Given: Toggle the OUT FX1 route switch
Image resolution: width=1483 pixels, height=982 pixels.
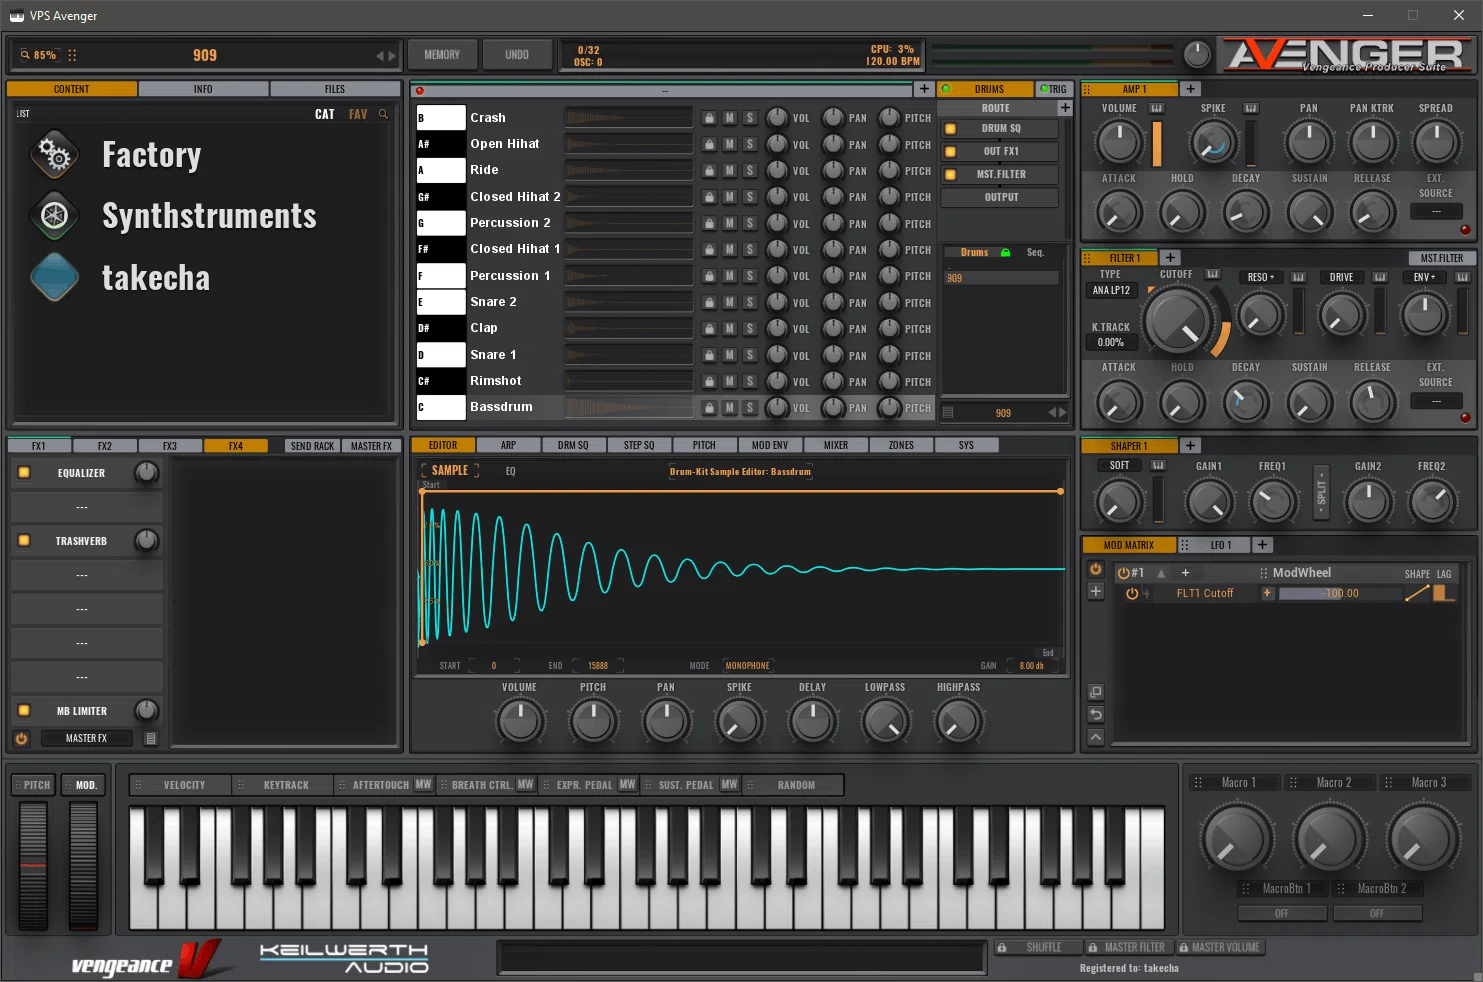Looking at the screenshot, I should (950, 151).
